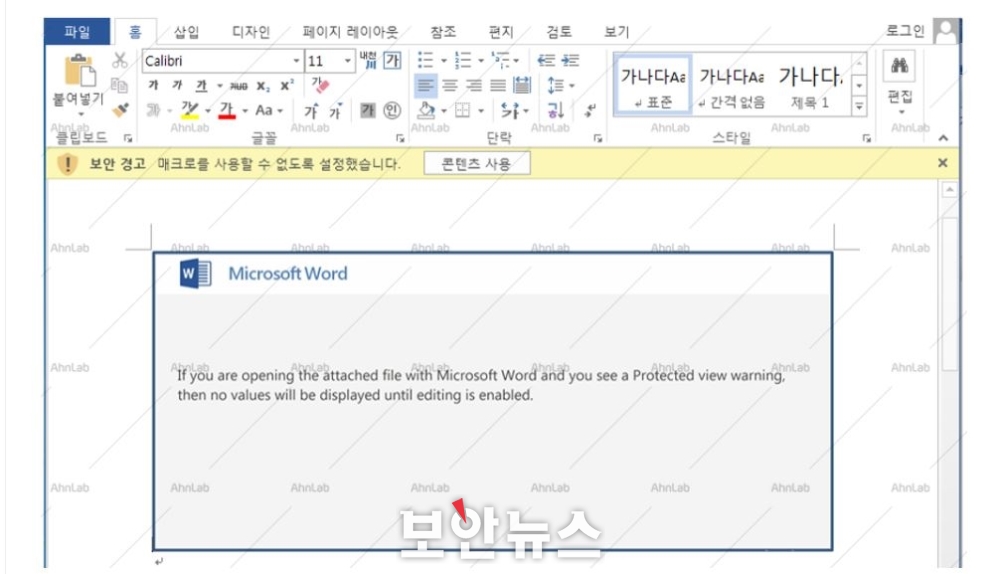This screenshot has height=574, width=1000.
Task: Toggle Justify paragraph alignment
Action: click(498, 85)
